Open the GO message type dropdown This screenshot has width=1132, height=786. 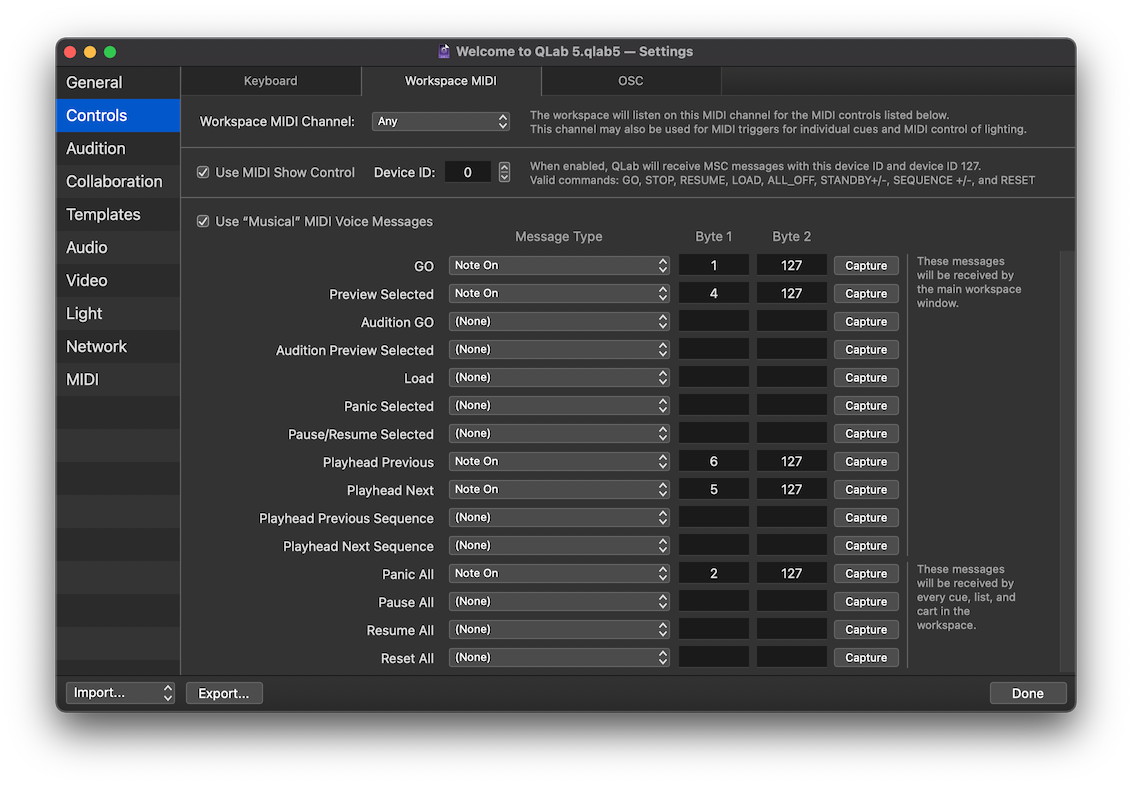pyautogui.click(x=559, y=265)
